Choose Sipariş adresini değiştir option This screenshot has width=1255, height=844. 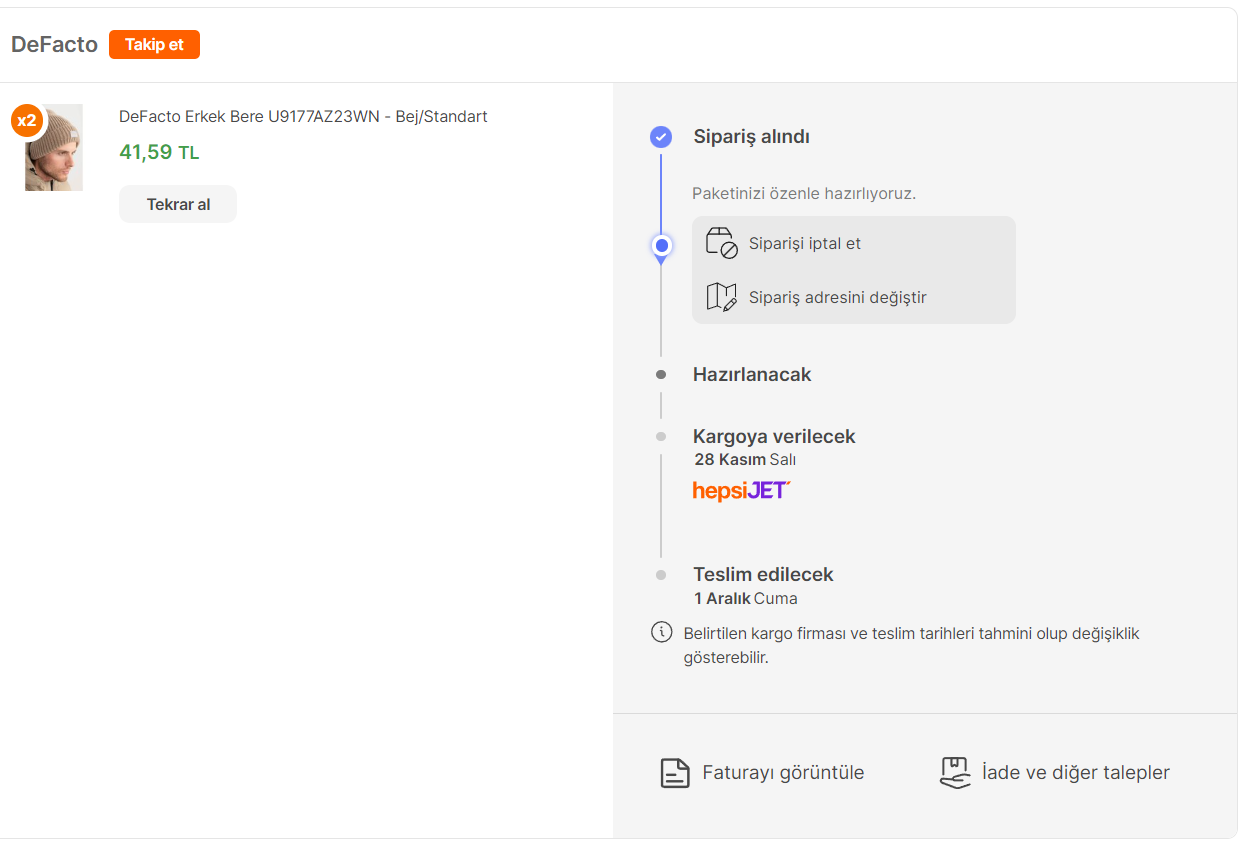coord(837,297)
